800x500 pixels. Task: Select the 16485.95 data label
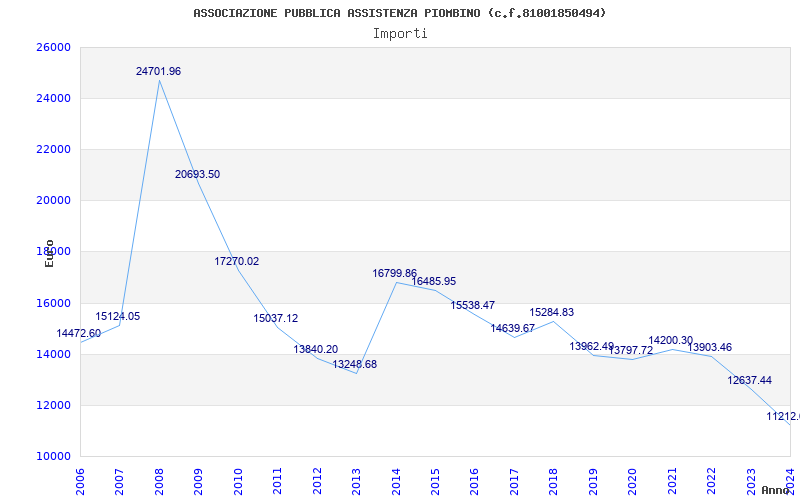[x=434, y=281]
